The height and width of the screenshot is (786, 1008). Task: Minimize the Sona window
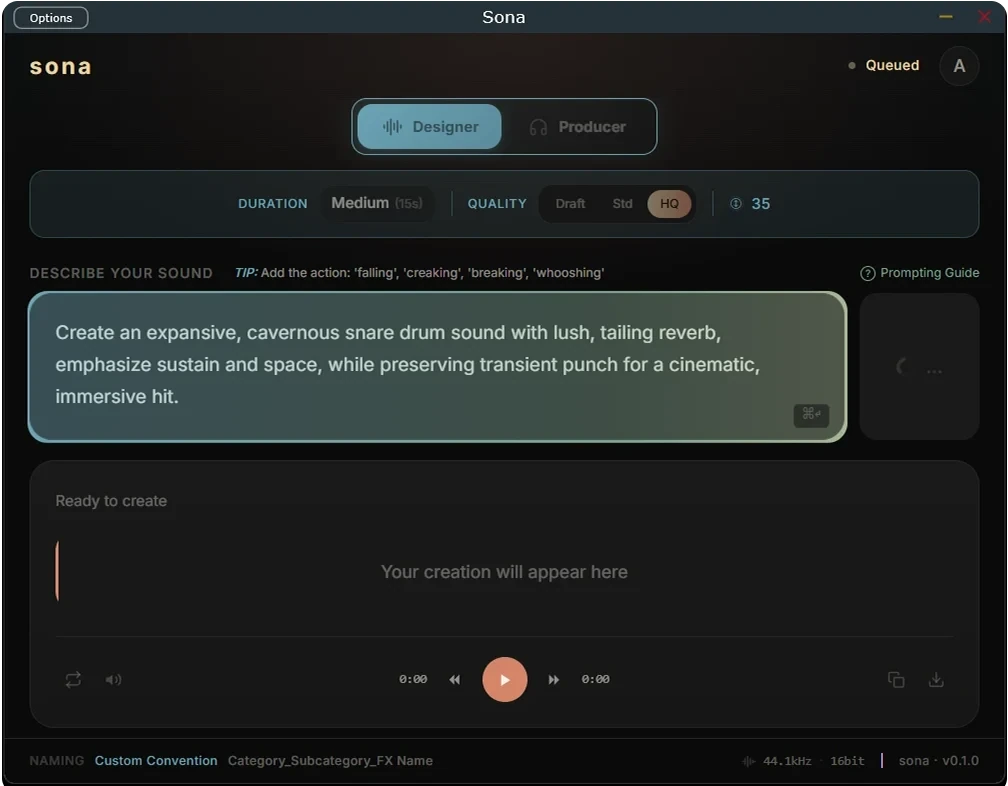pyautogui.click(x=946, y=17)
